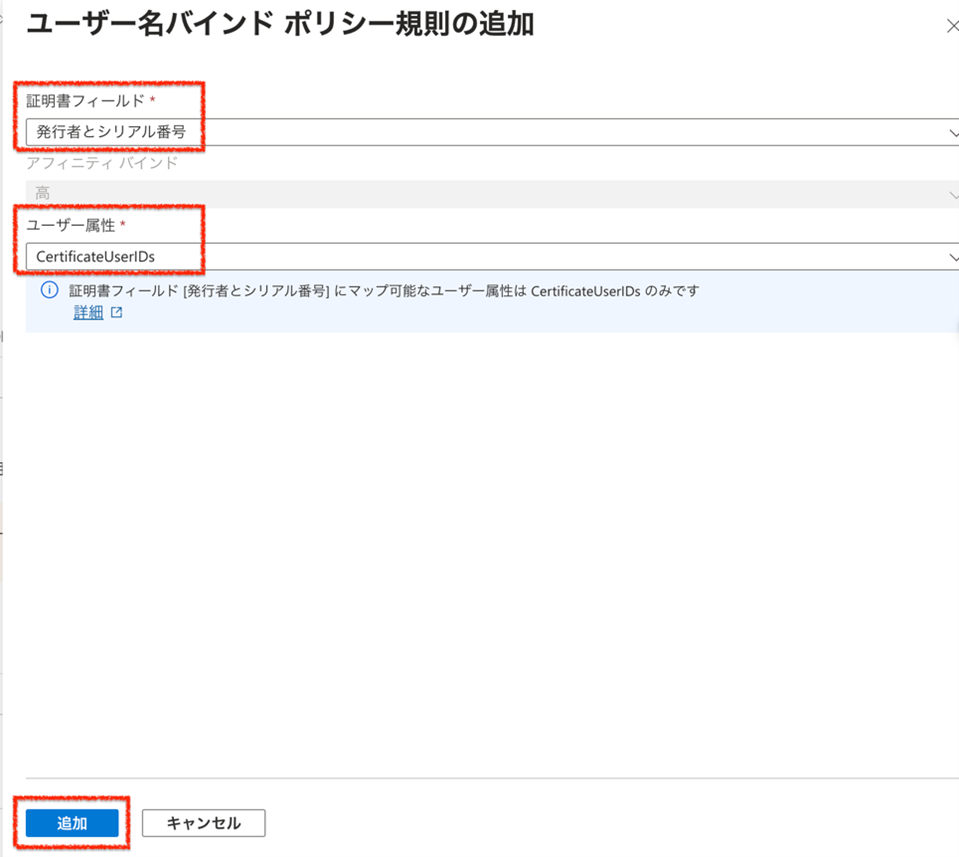Select the CertificateUserIDs value shown
The image size is (959, 857).
(x=100, y=255)
